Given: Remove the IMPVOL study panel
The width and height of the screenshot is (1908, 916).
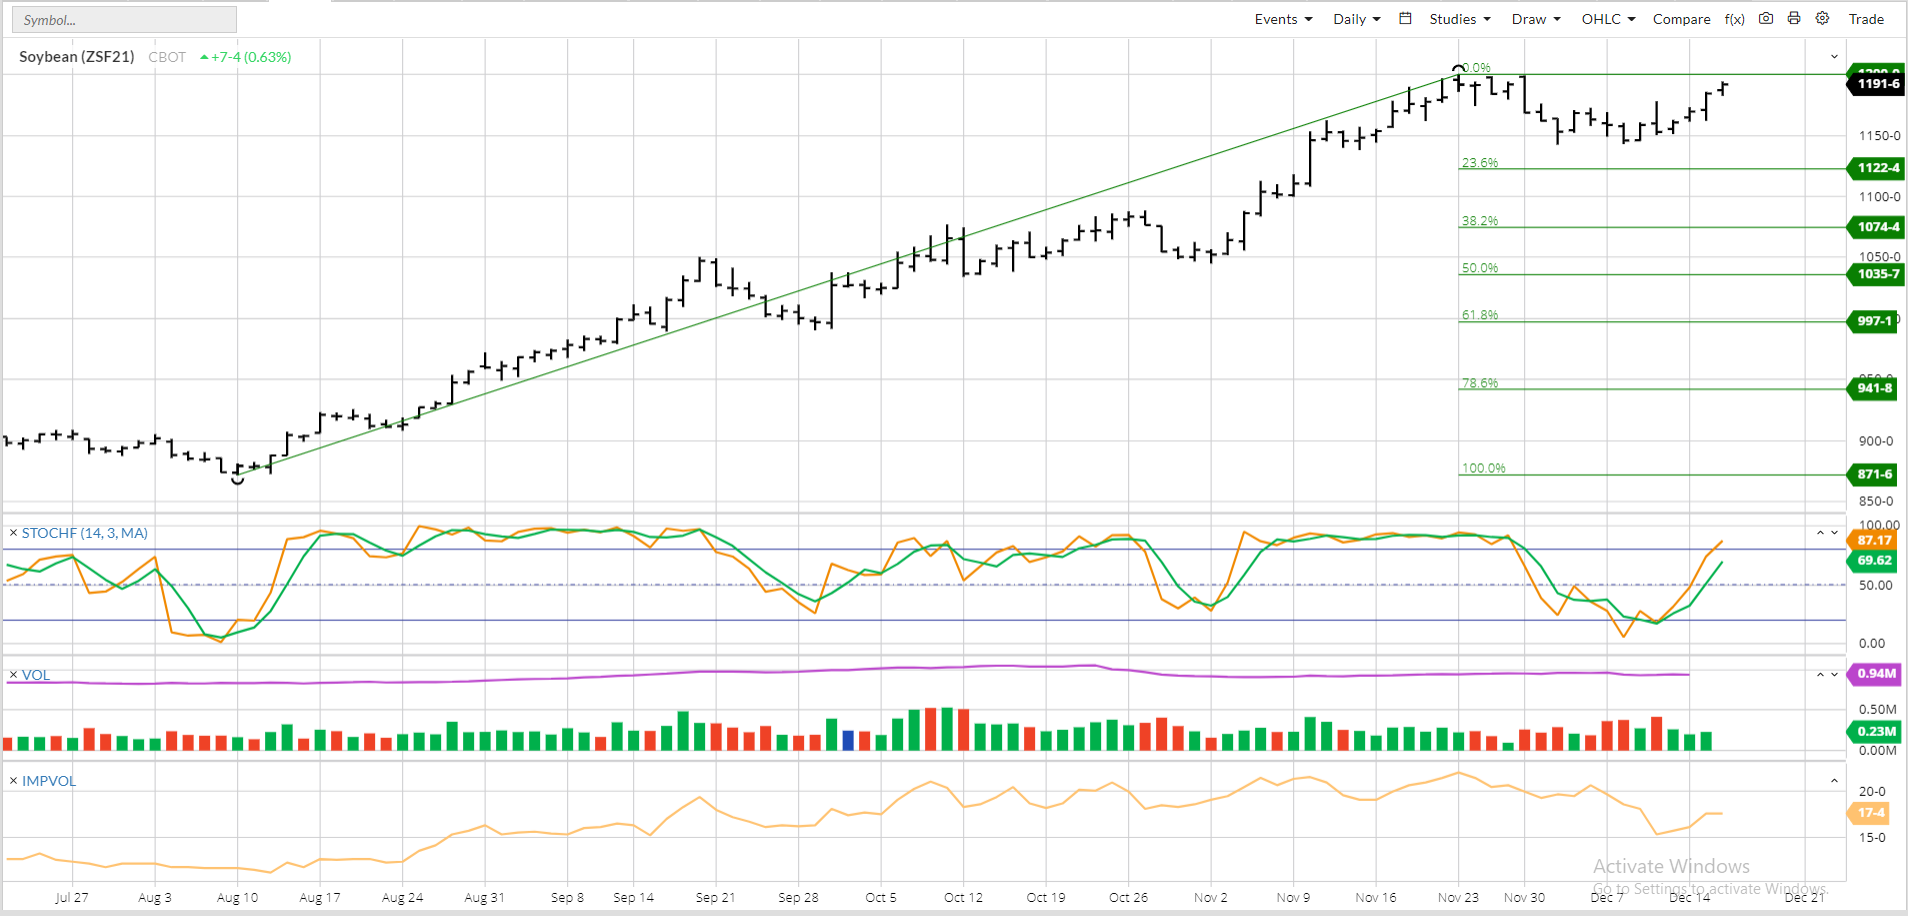Looking at the screenshot, I should (x=13, y=781).
